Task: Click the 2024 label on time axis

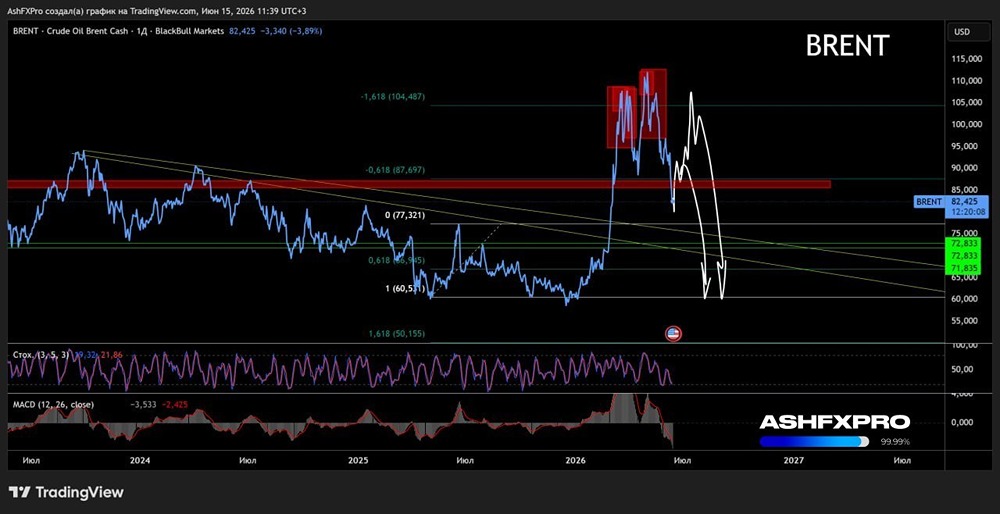Action: pyautogui.click(x=140, y=460)
